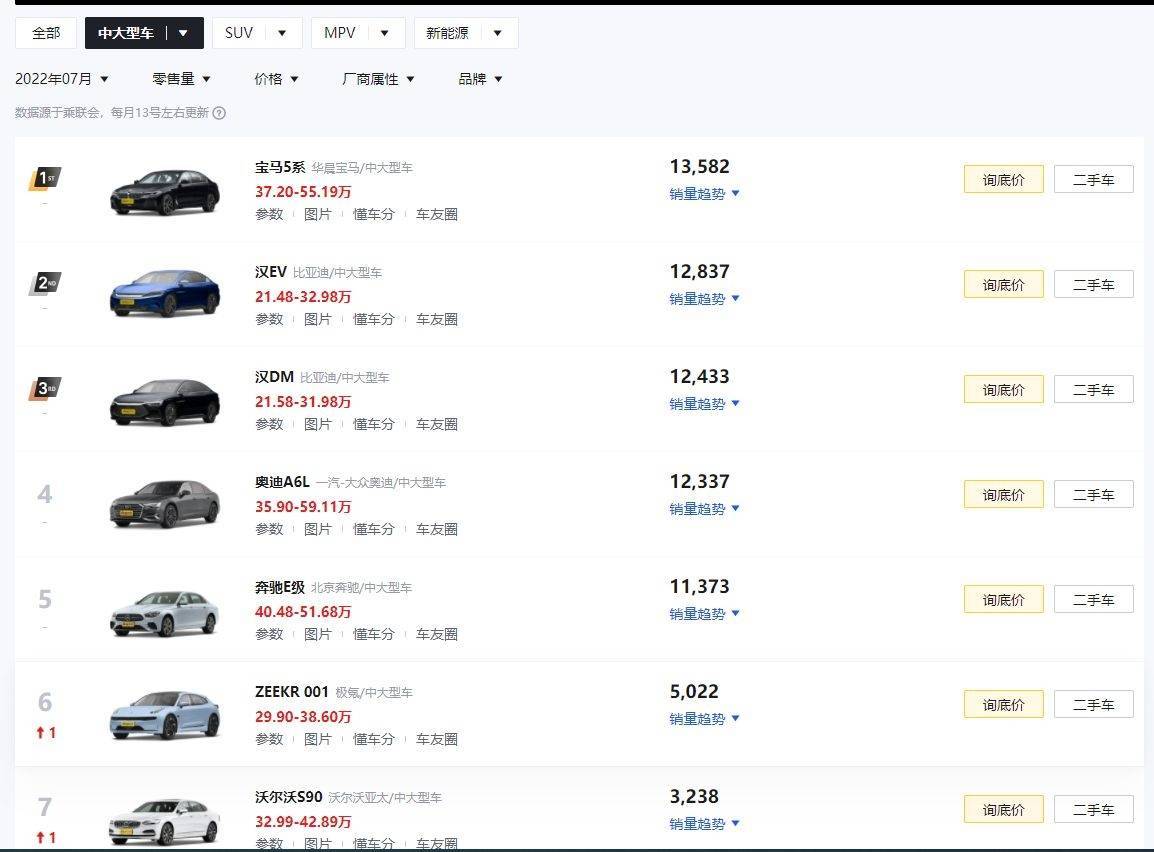Open the 宝马5系 model title link

click(280, 167)
